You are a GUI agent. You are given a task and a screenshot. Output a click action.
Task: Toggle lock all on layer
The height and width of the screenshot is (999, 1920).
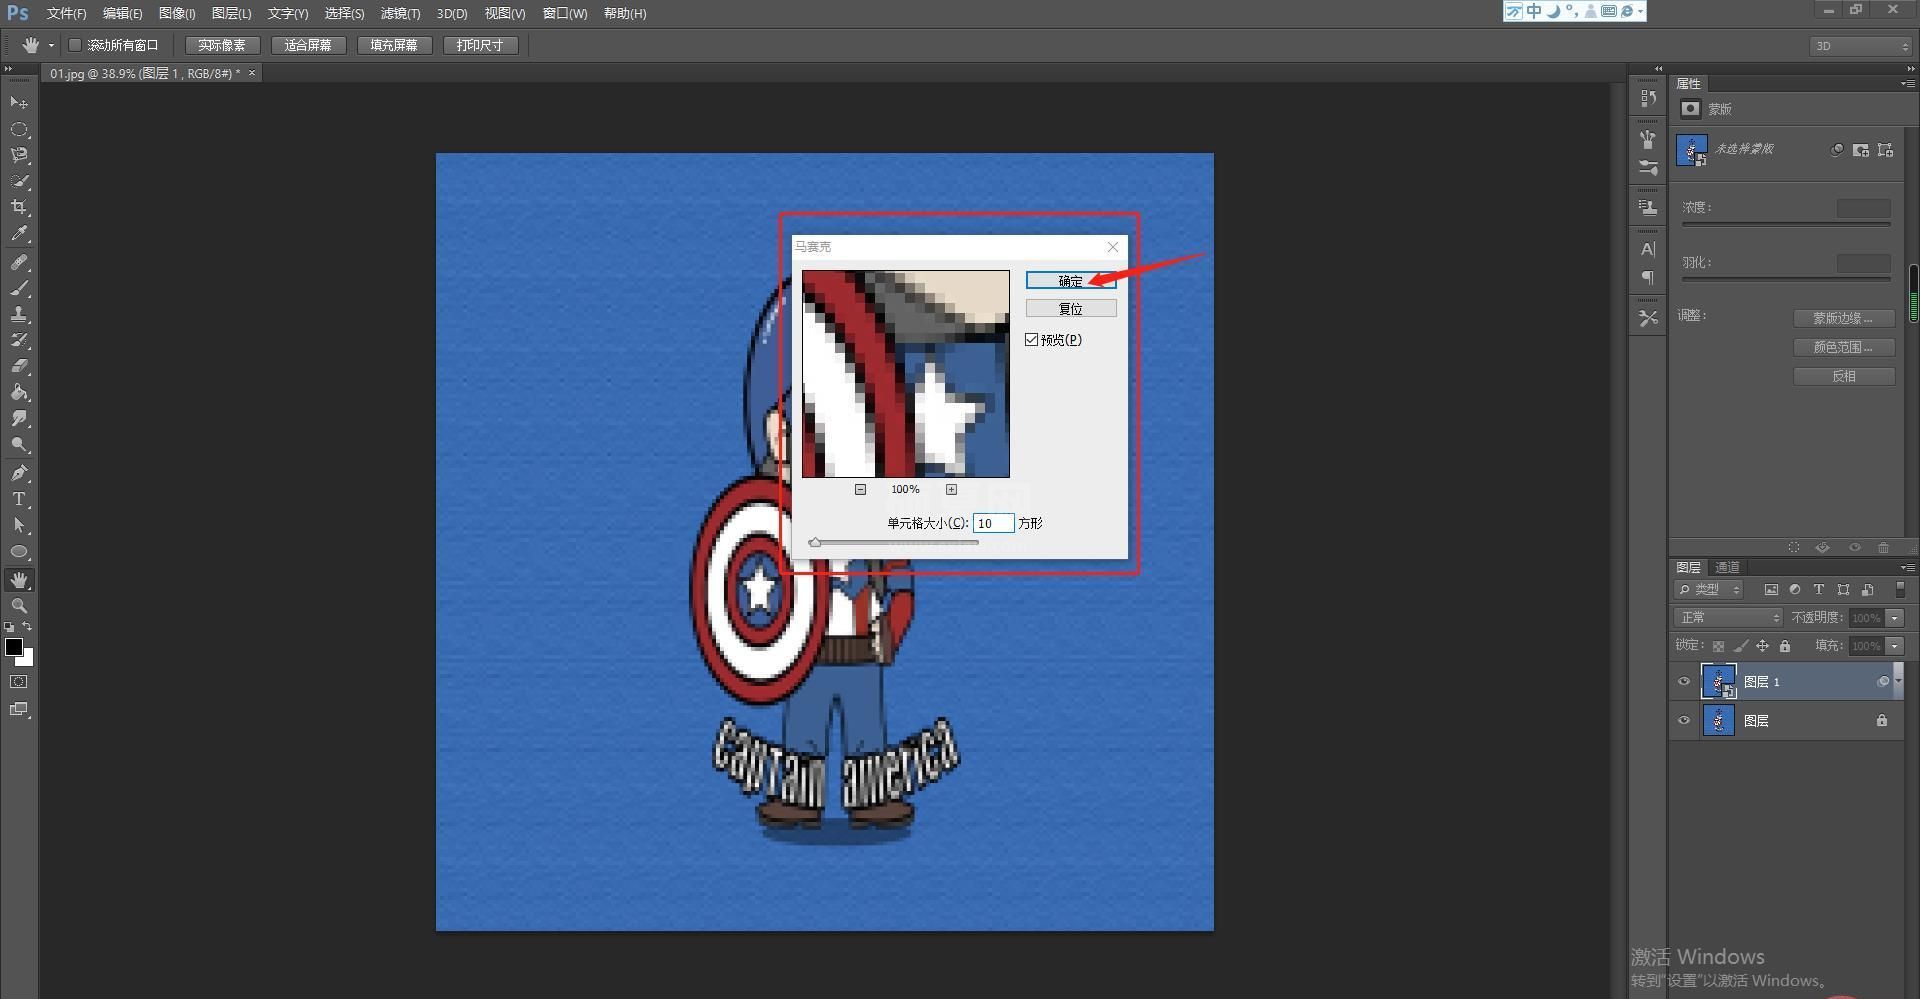[x=1785, y=646]
